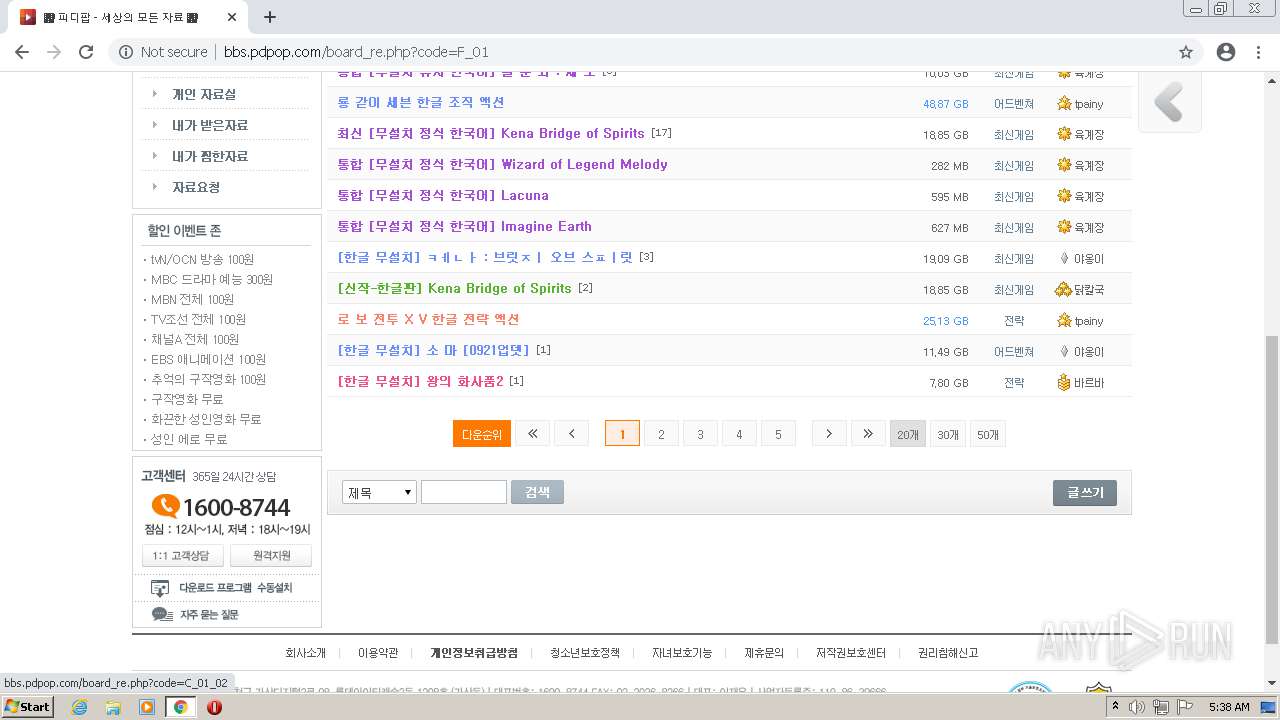Viewport: 1280px width, 720px height.
Task: Open 저작권보호센터 footer link
Action: tap(851, 653)
